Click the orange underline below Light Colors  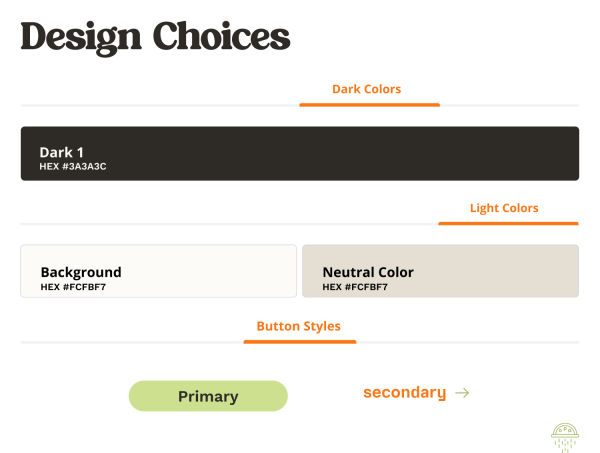tap(508, 223)
